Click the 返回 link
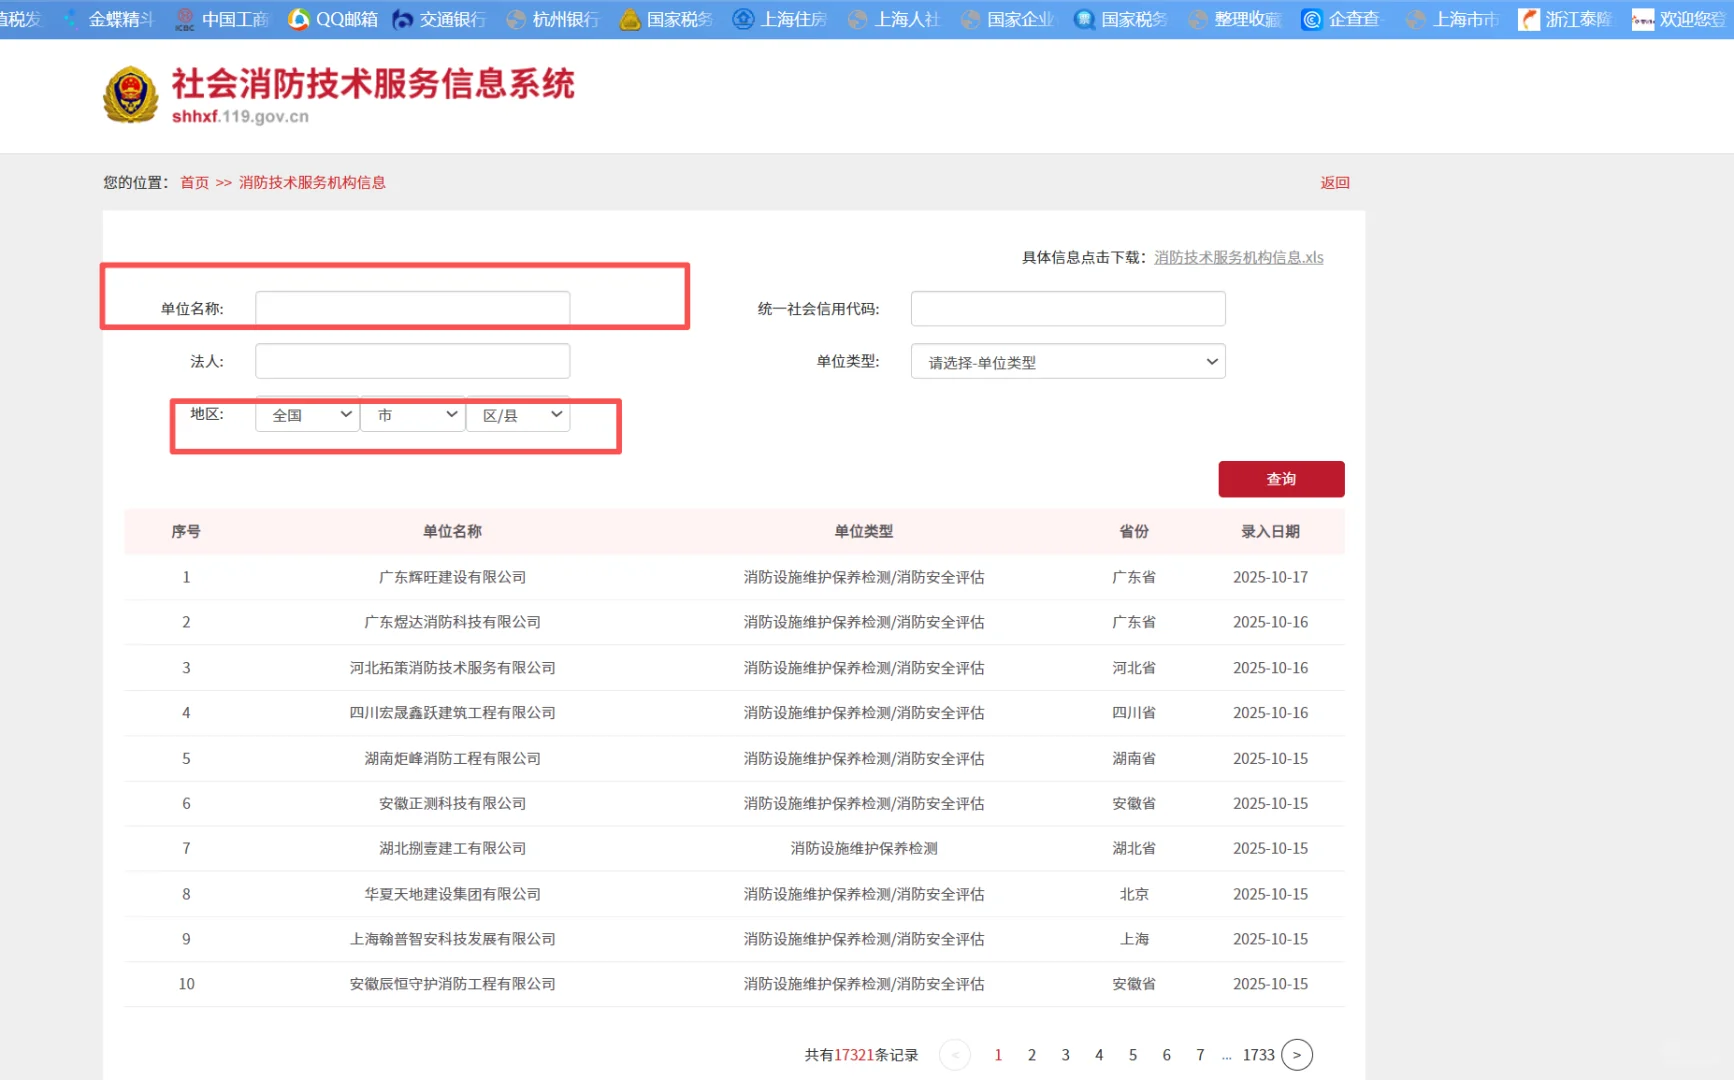Viewport: 1734px width, 1080px height. coord(1334,182)
